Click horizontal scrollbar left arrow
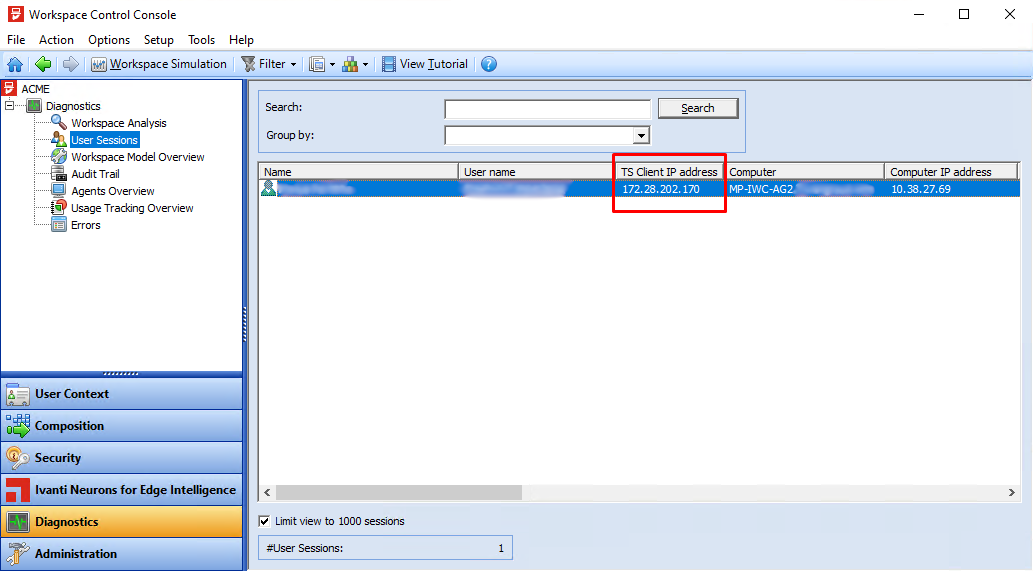 click(x=267, y=493)
